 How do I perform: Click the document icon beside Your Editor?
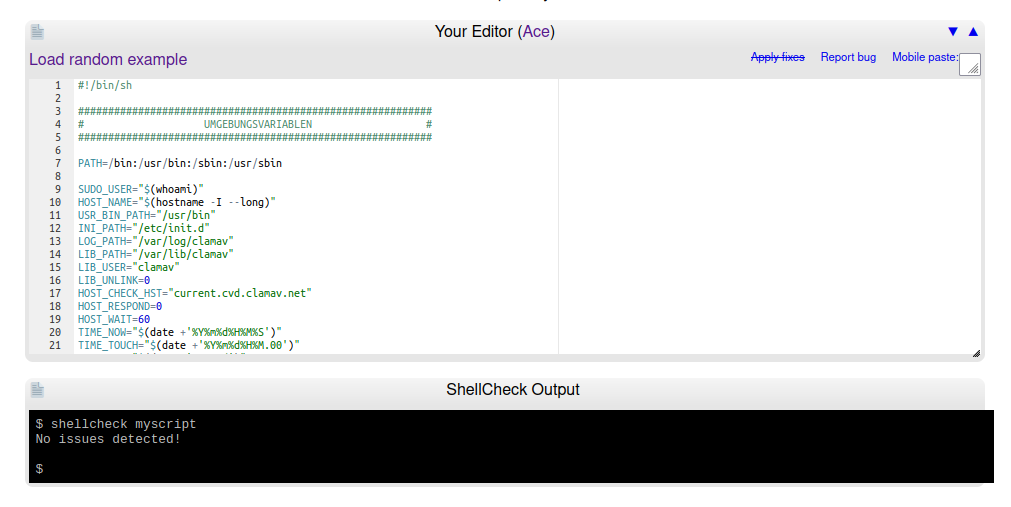[37, 32]
